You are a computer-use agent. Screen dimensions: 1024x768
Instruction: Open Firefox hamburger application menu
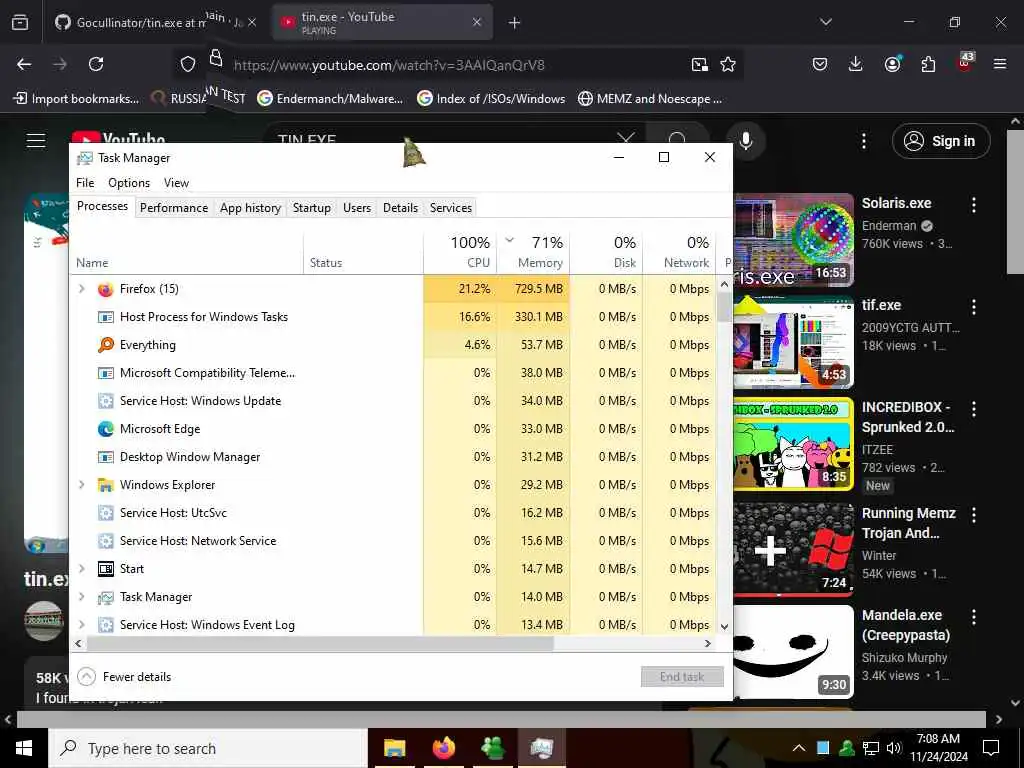(x=1000, y=64)
